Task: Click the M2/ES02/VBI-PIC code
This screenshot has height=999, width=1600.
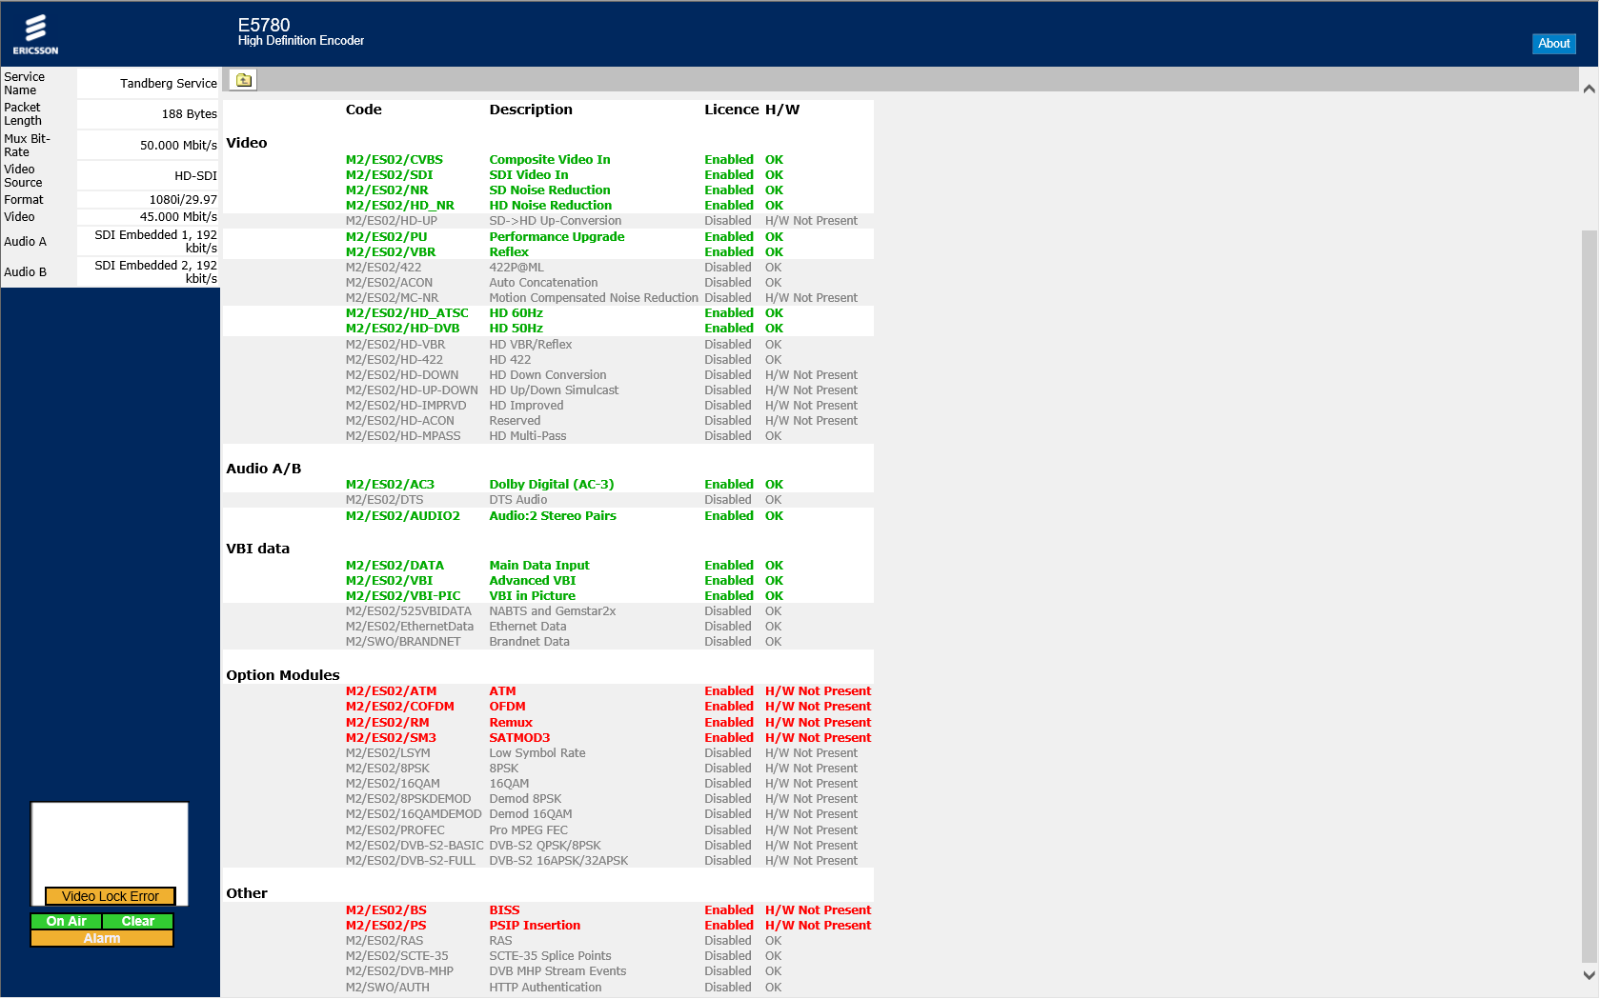Action: click(x=403, y=596)
